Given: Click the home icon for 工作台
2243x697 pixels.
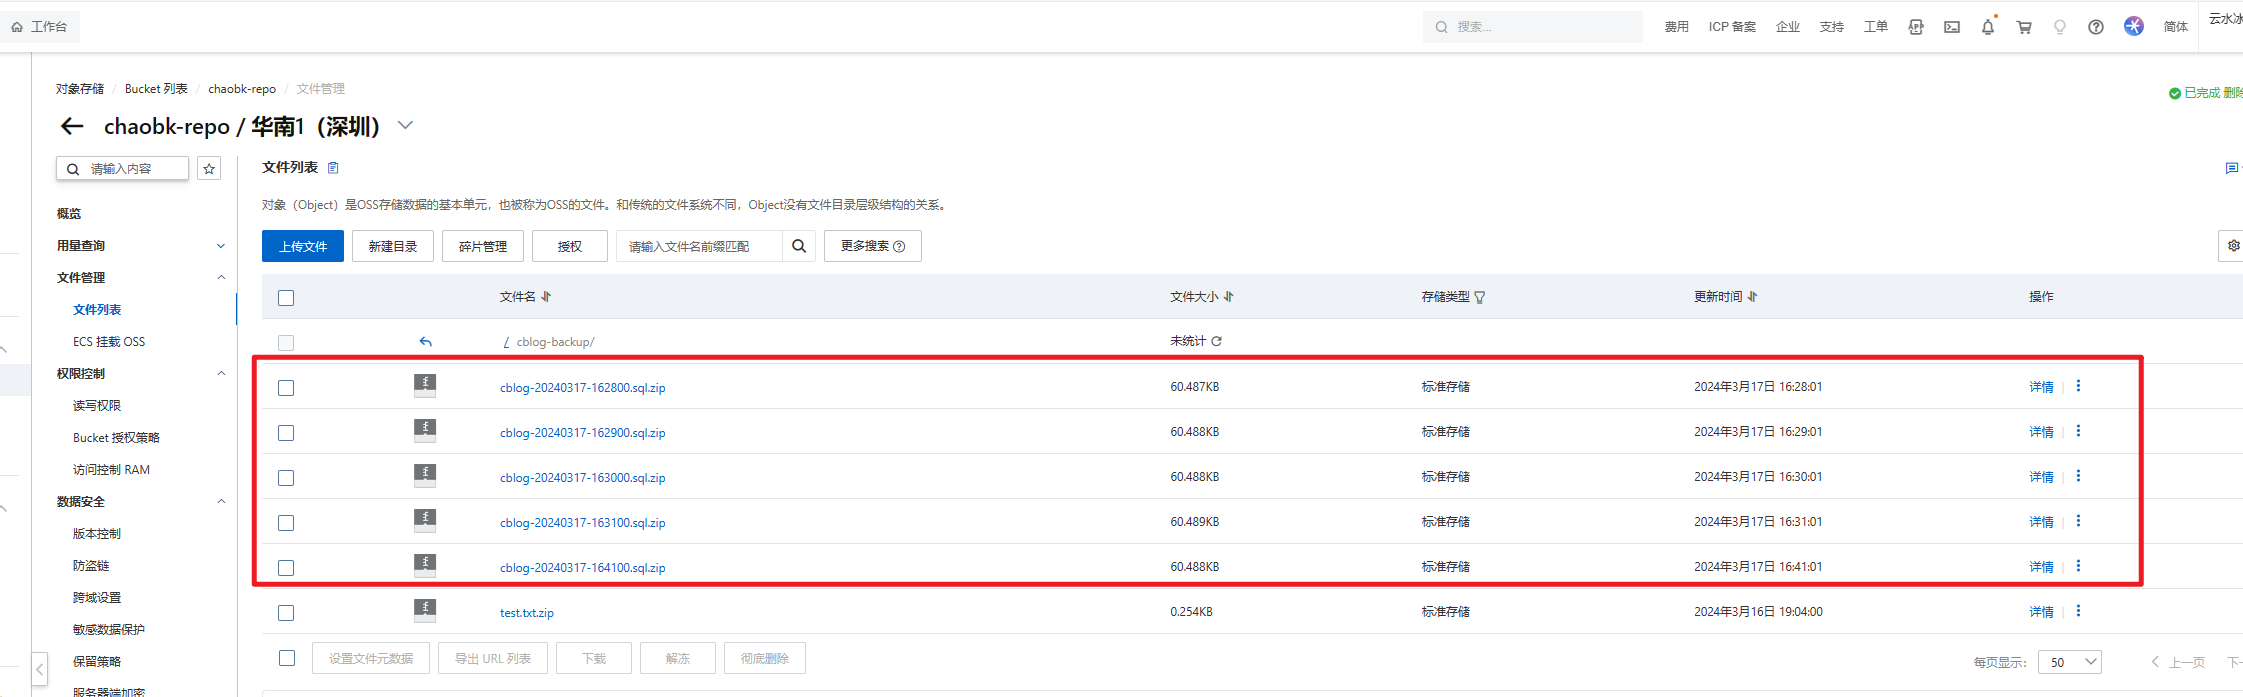Looking at the screenshot, I should coord(17,27).
